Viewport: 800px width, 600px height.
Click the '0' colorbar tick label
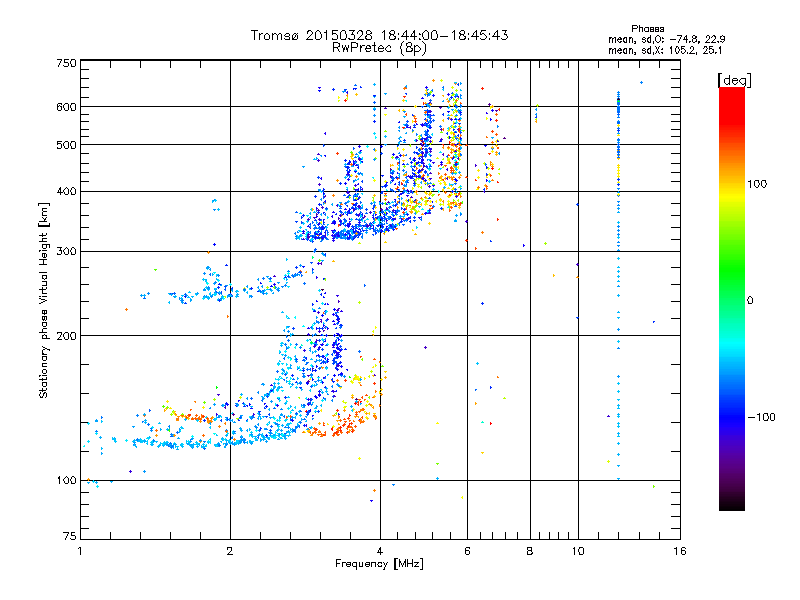pyautogui.click(x=749, y=301)
